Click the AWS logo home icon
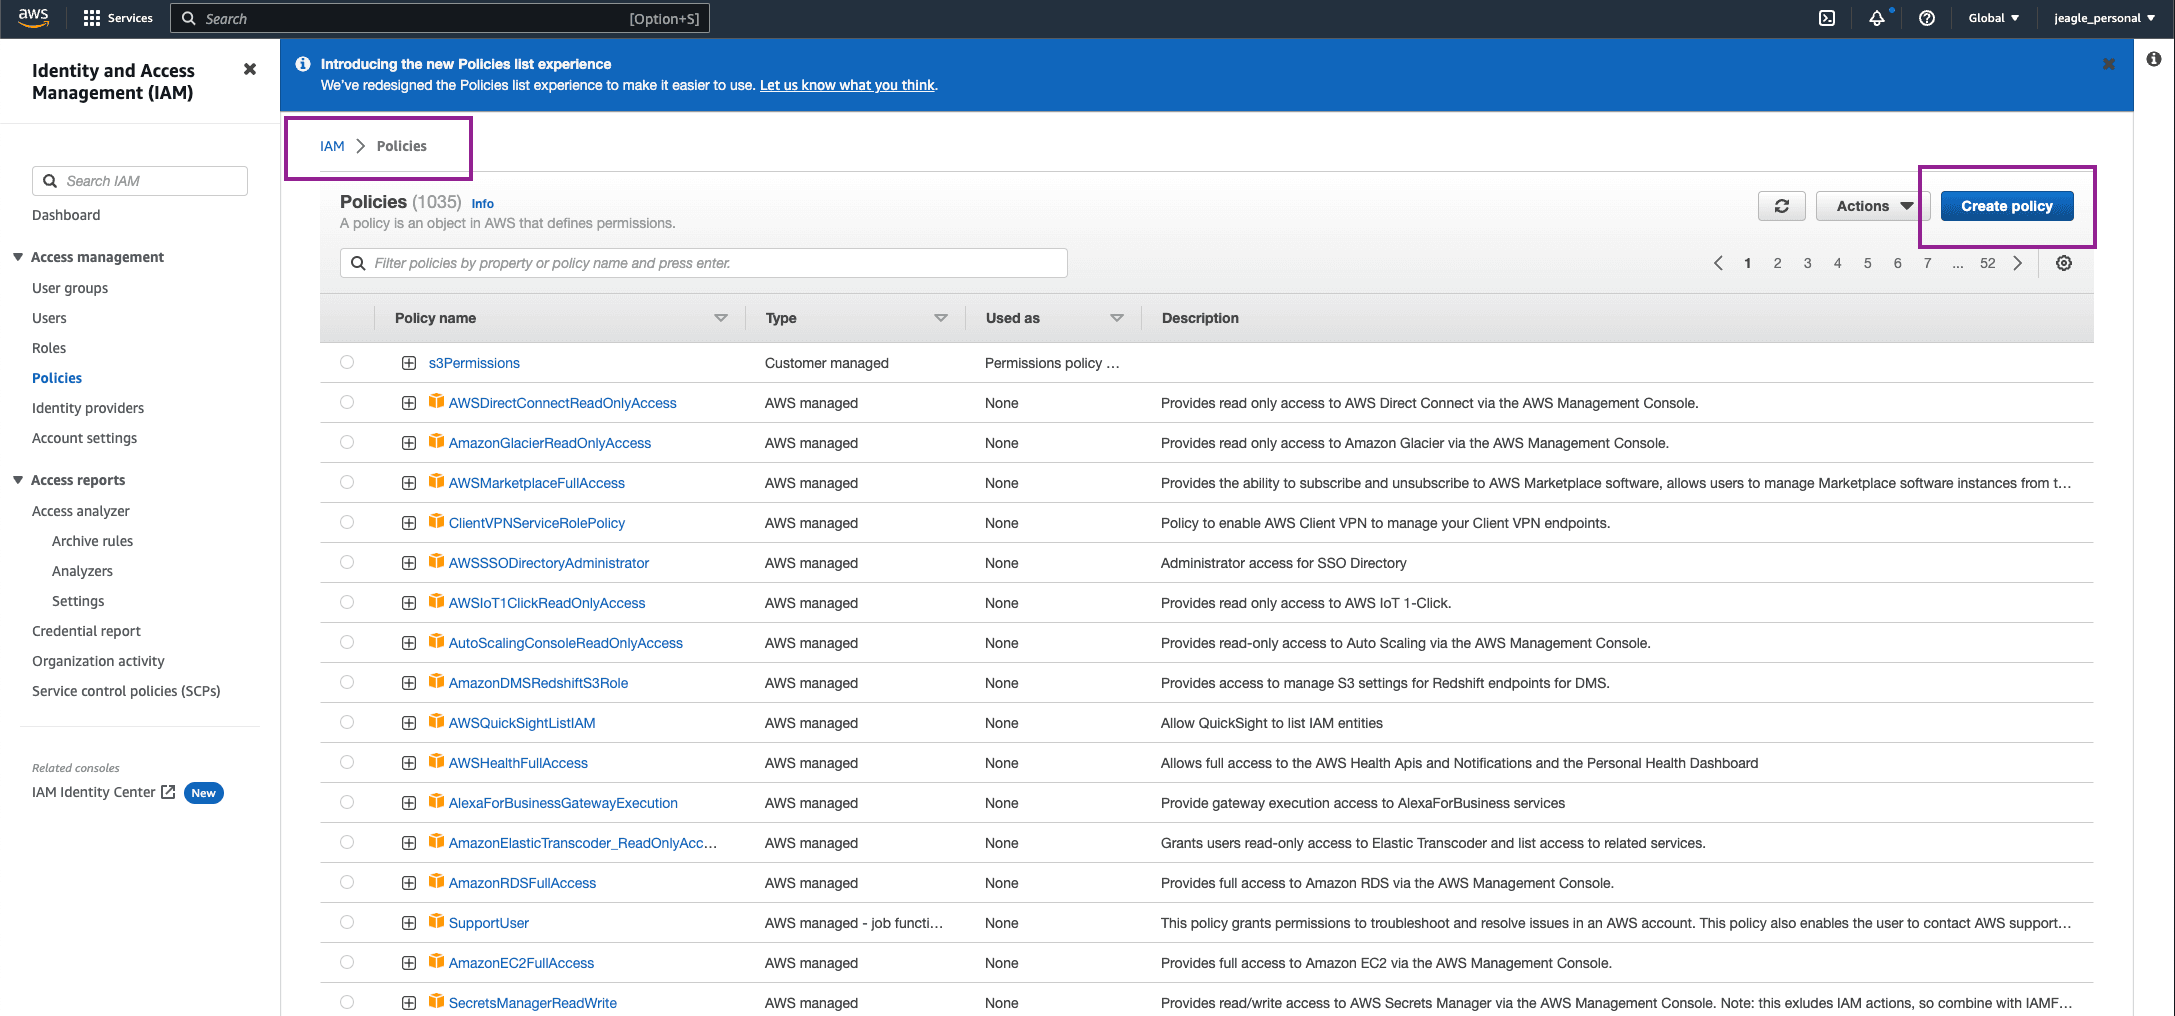Viewport: 2175px width, 1016px height. [33, 18]
